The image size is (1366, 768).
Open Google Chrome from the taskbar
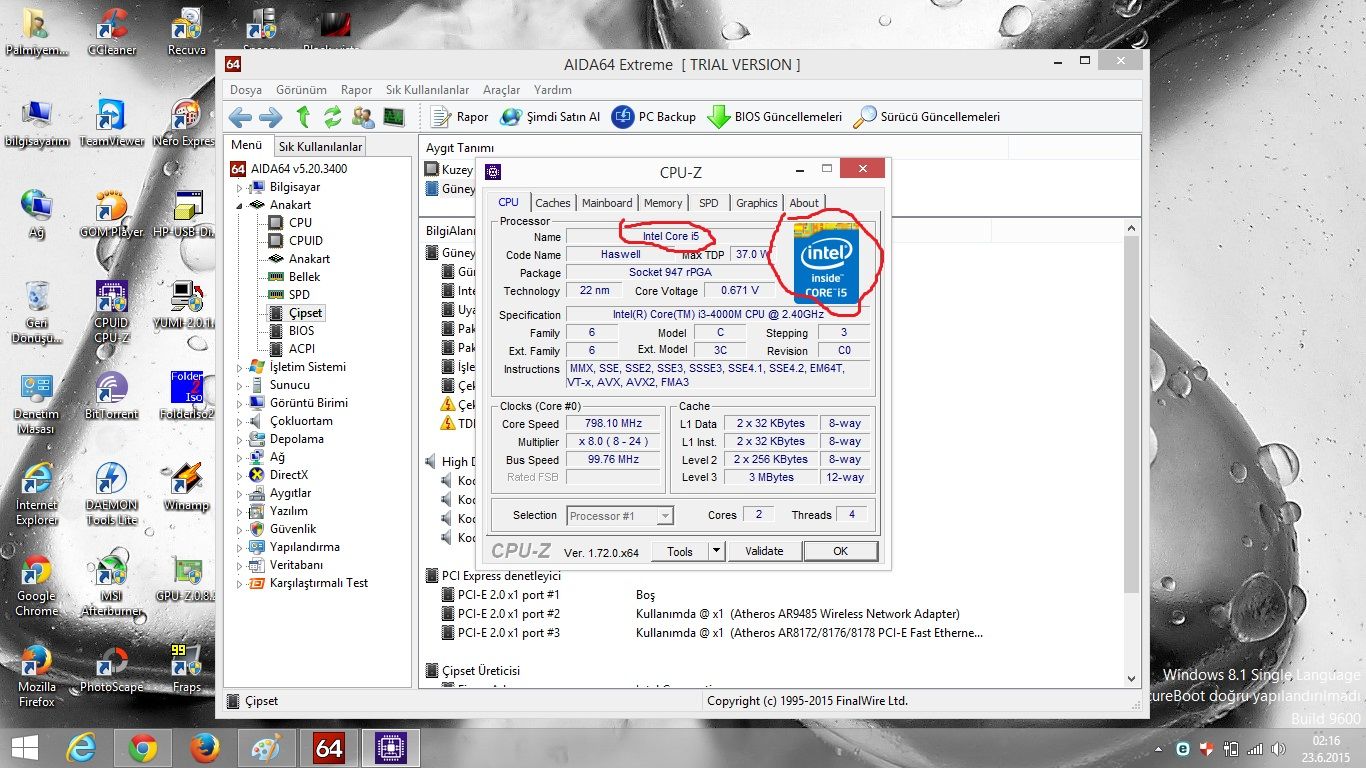[x=143, y=748]
